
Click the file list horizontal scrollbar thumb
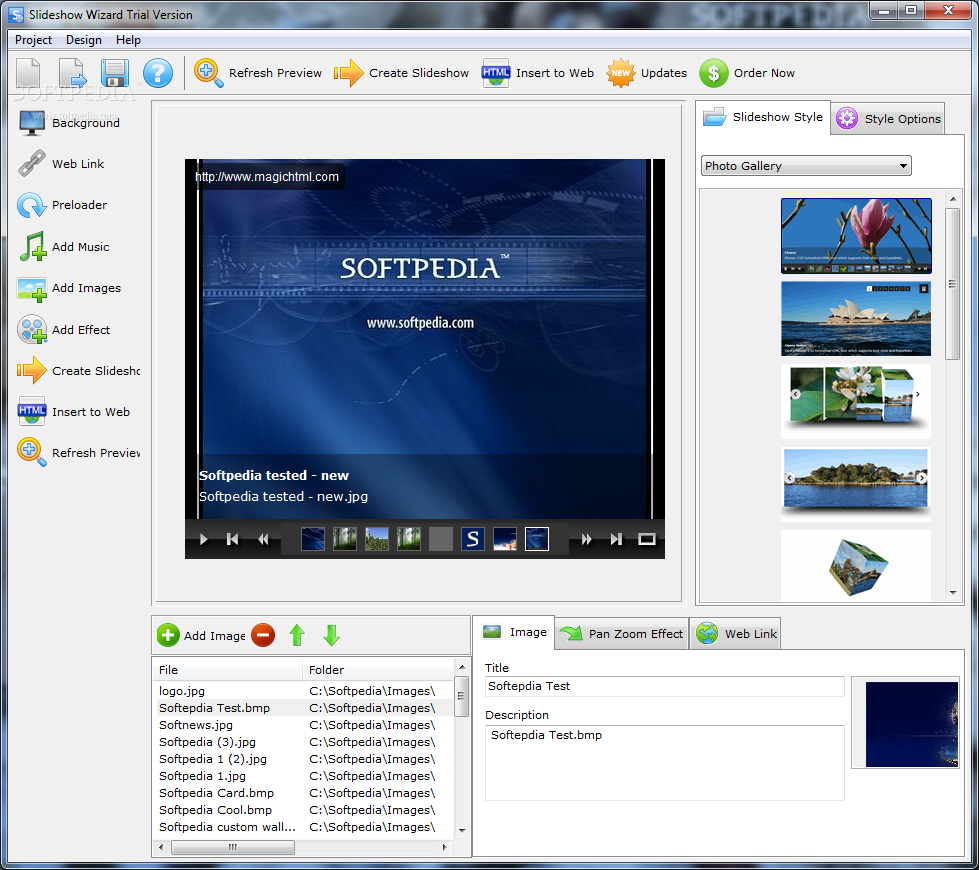pyautogui.click(x=232, y=847)
